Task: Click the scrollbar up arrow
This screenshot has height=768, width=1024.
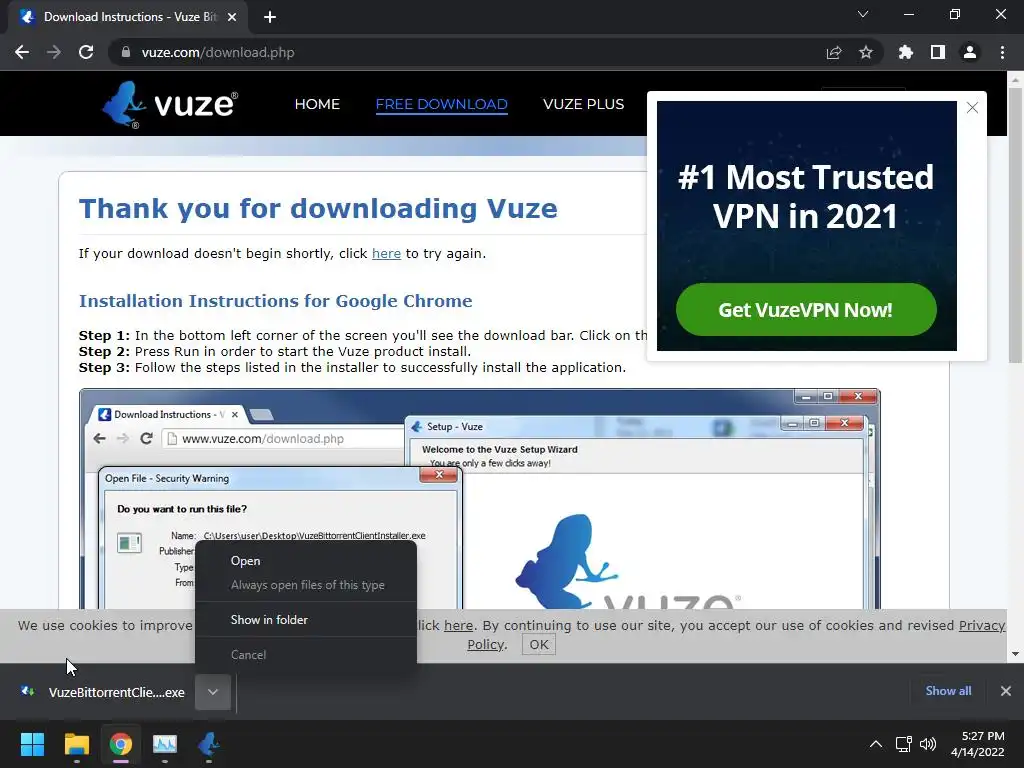Action: 1015,80
